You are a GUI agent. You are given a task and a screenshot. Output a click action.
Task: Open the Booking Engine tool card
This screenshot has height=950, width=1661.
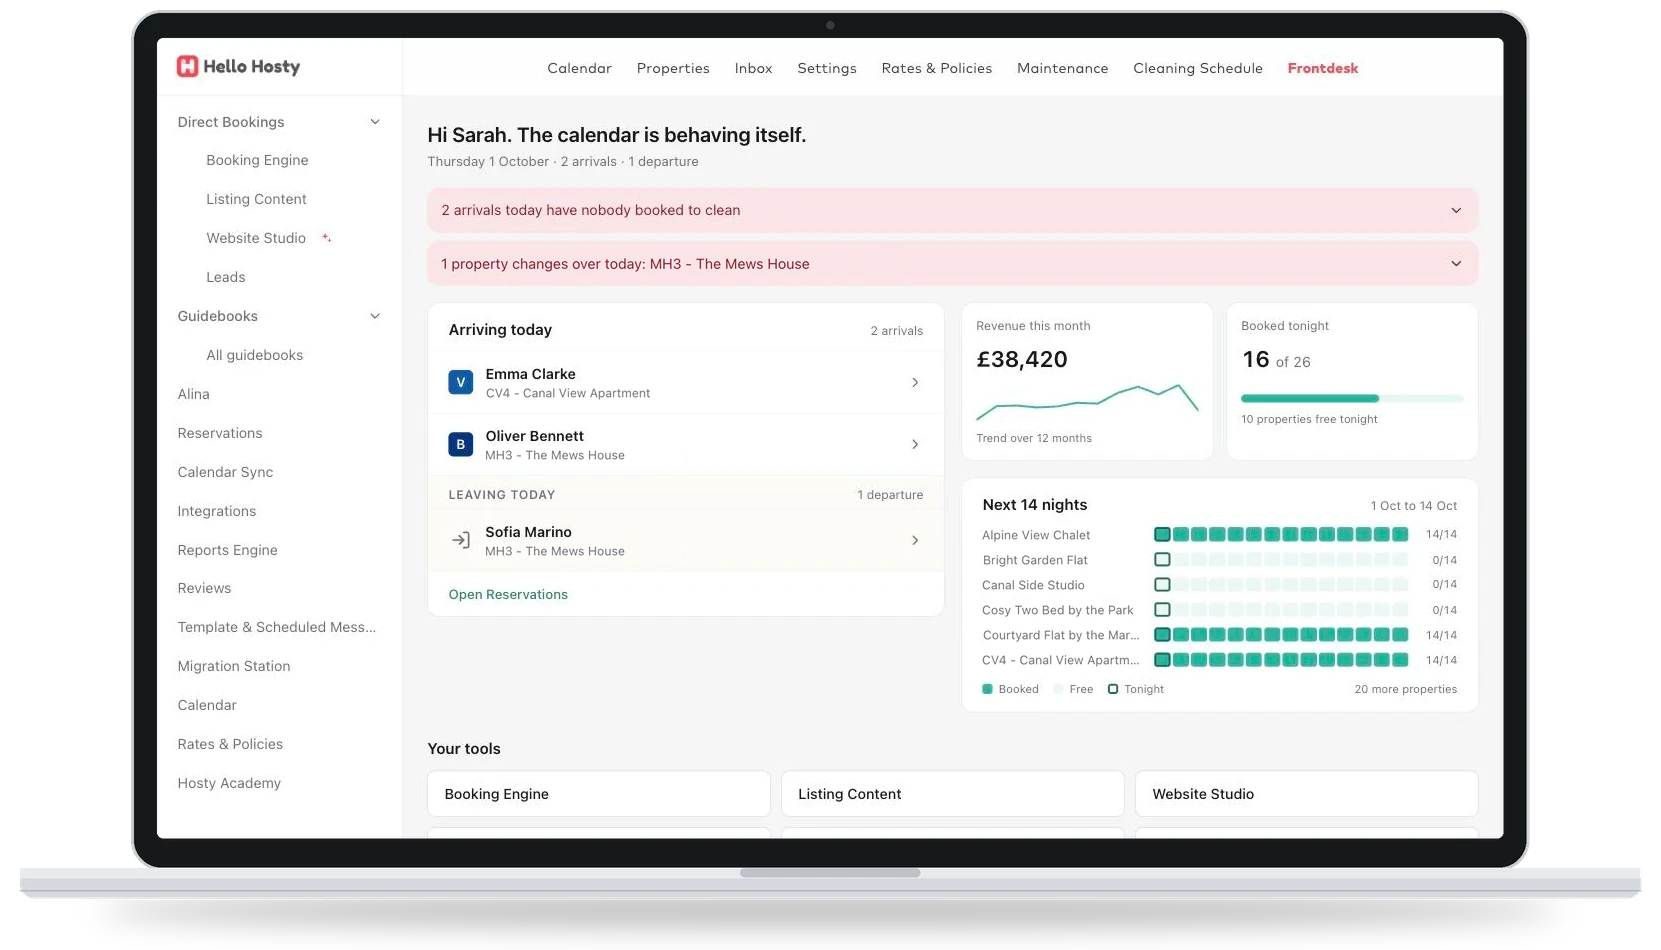coord(599,794)
